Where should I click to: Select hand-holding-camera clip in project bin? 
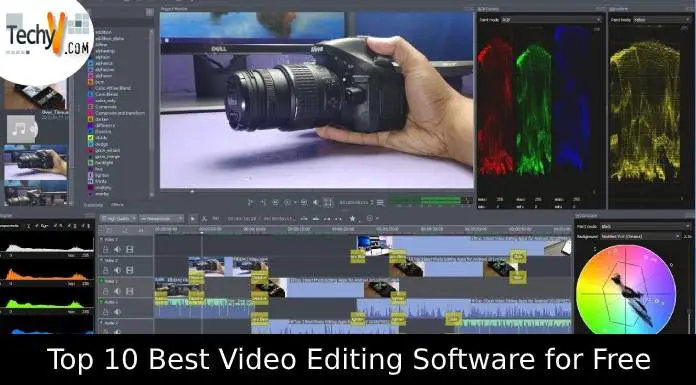click(36, 163)
